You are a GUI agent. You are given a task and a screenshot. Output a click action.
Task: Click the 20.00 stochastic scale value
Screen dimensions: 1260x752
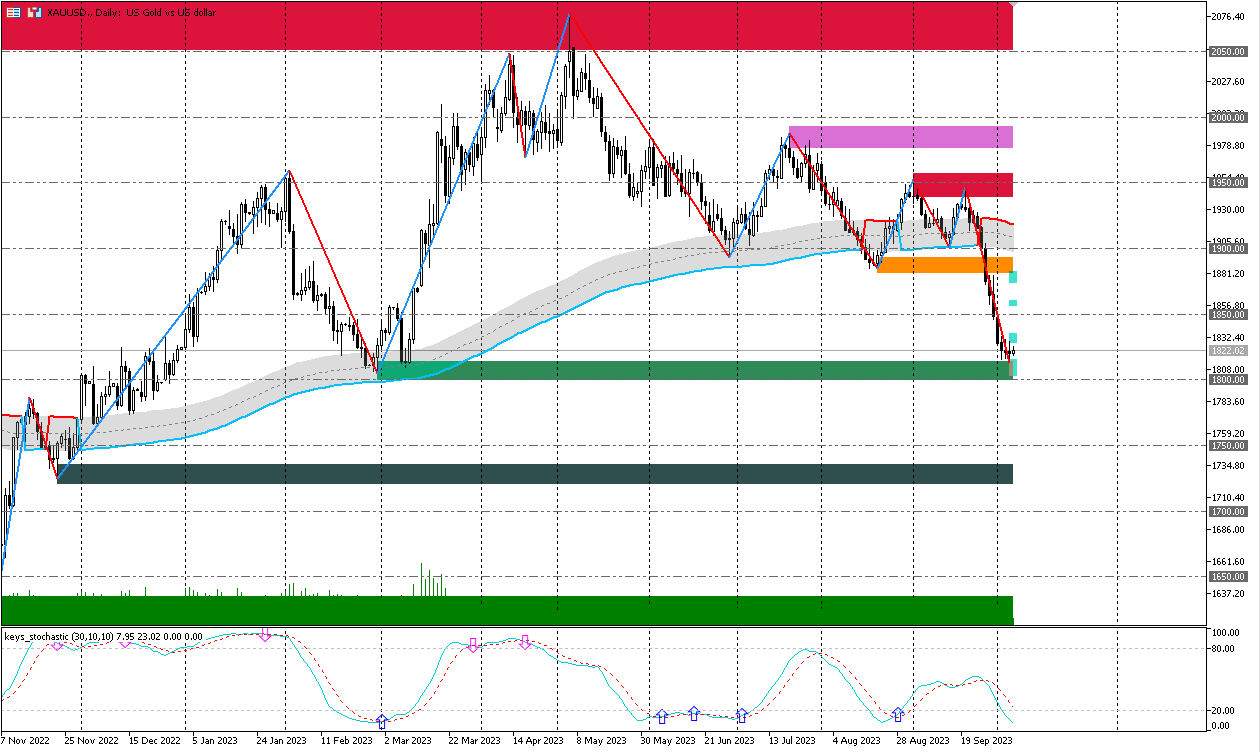pos(1224,710)
